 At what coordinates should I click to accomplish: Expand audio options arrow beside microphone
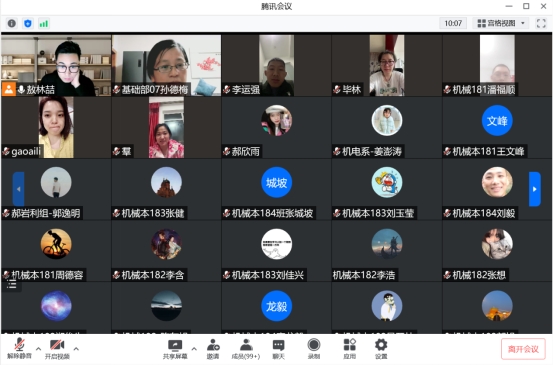point(38,349)
